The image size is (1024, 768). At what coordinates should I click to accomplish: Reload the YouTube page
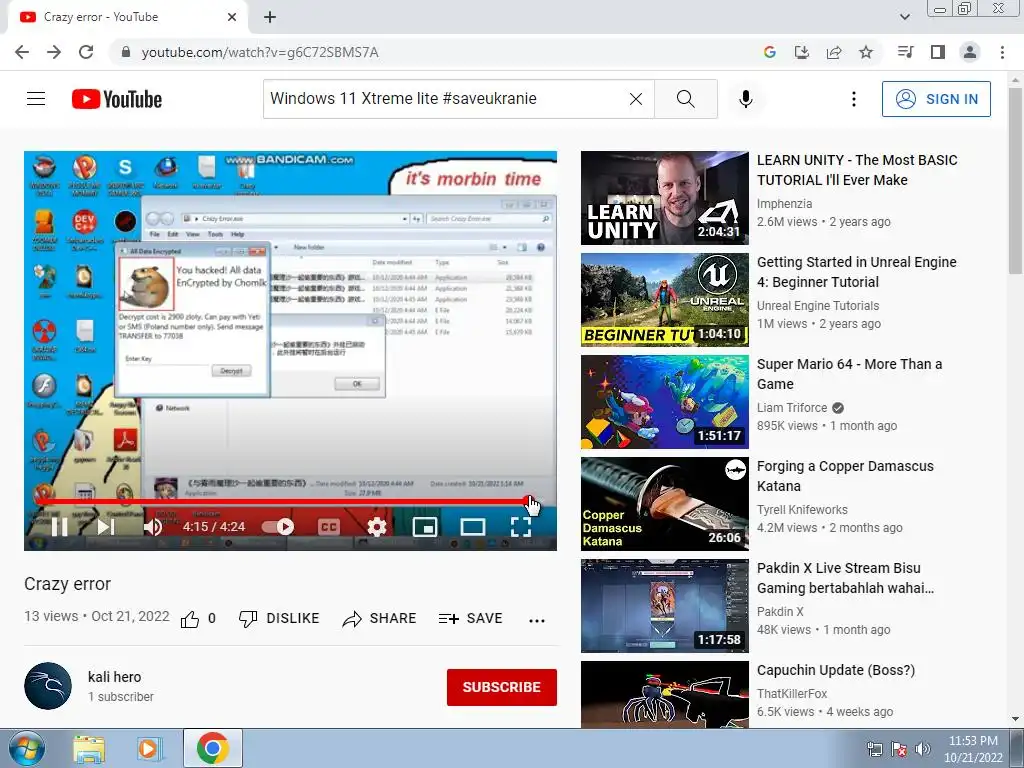[86, 52]
